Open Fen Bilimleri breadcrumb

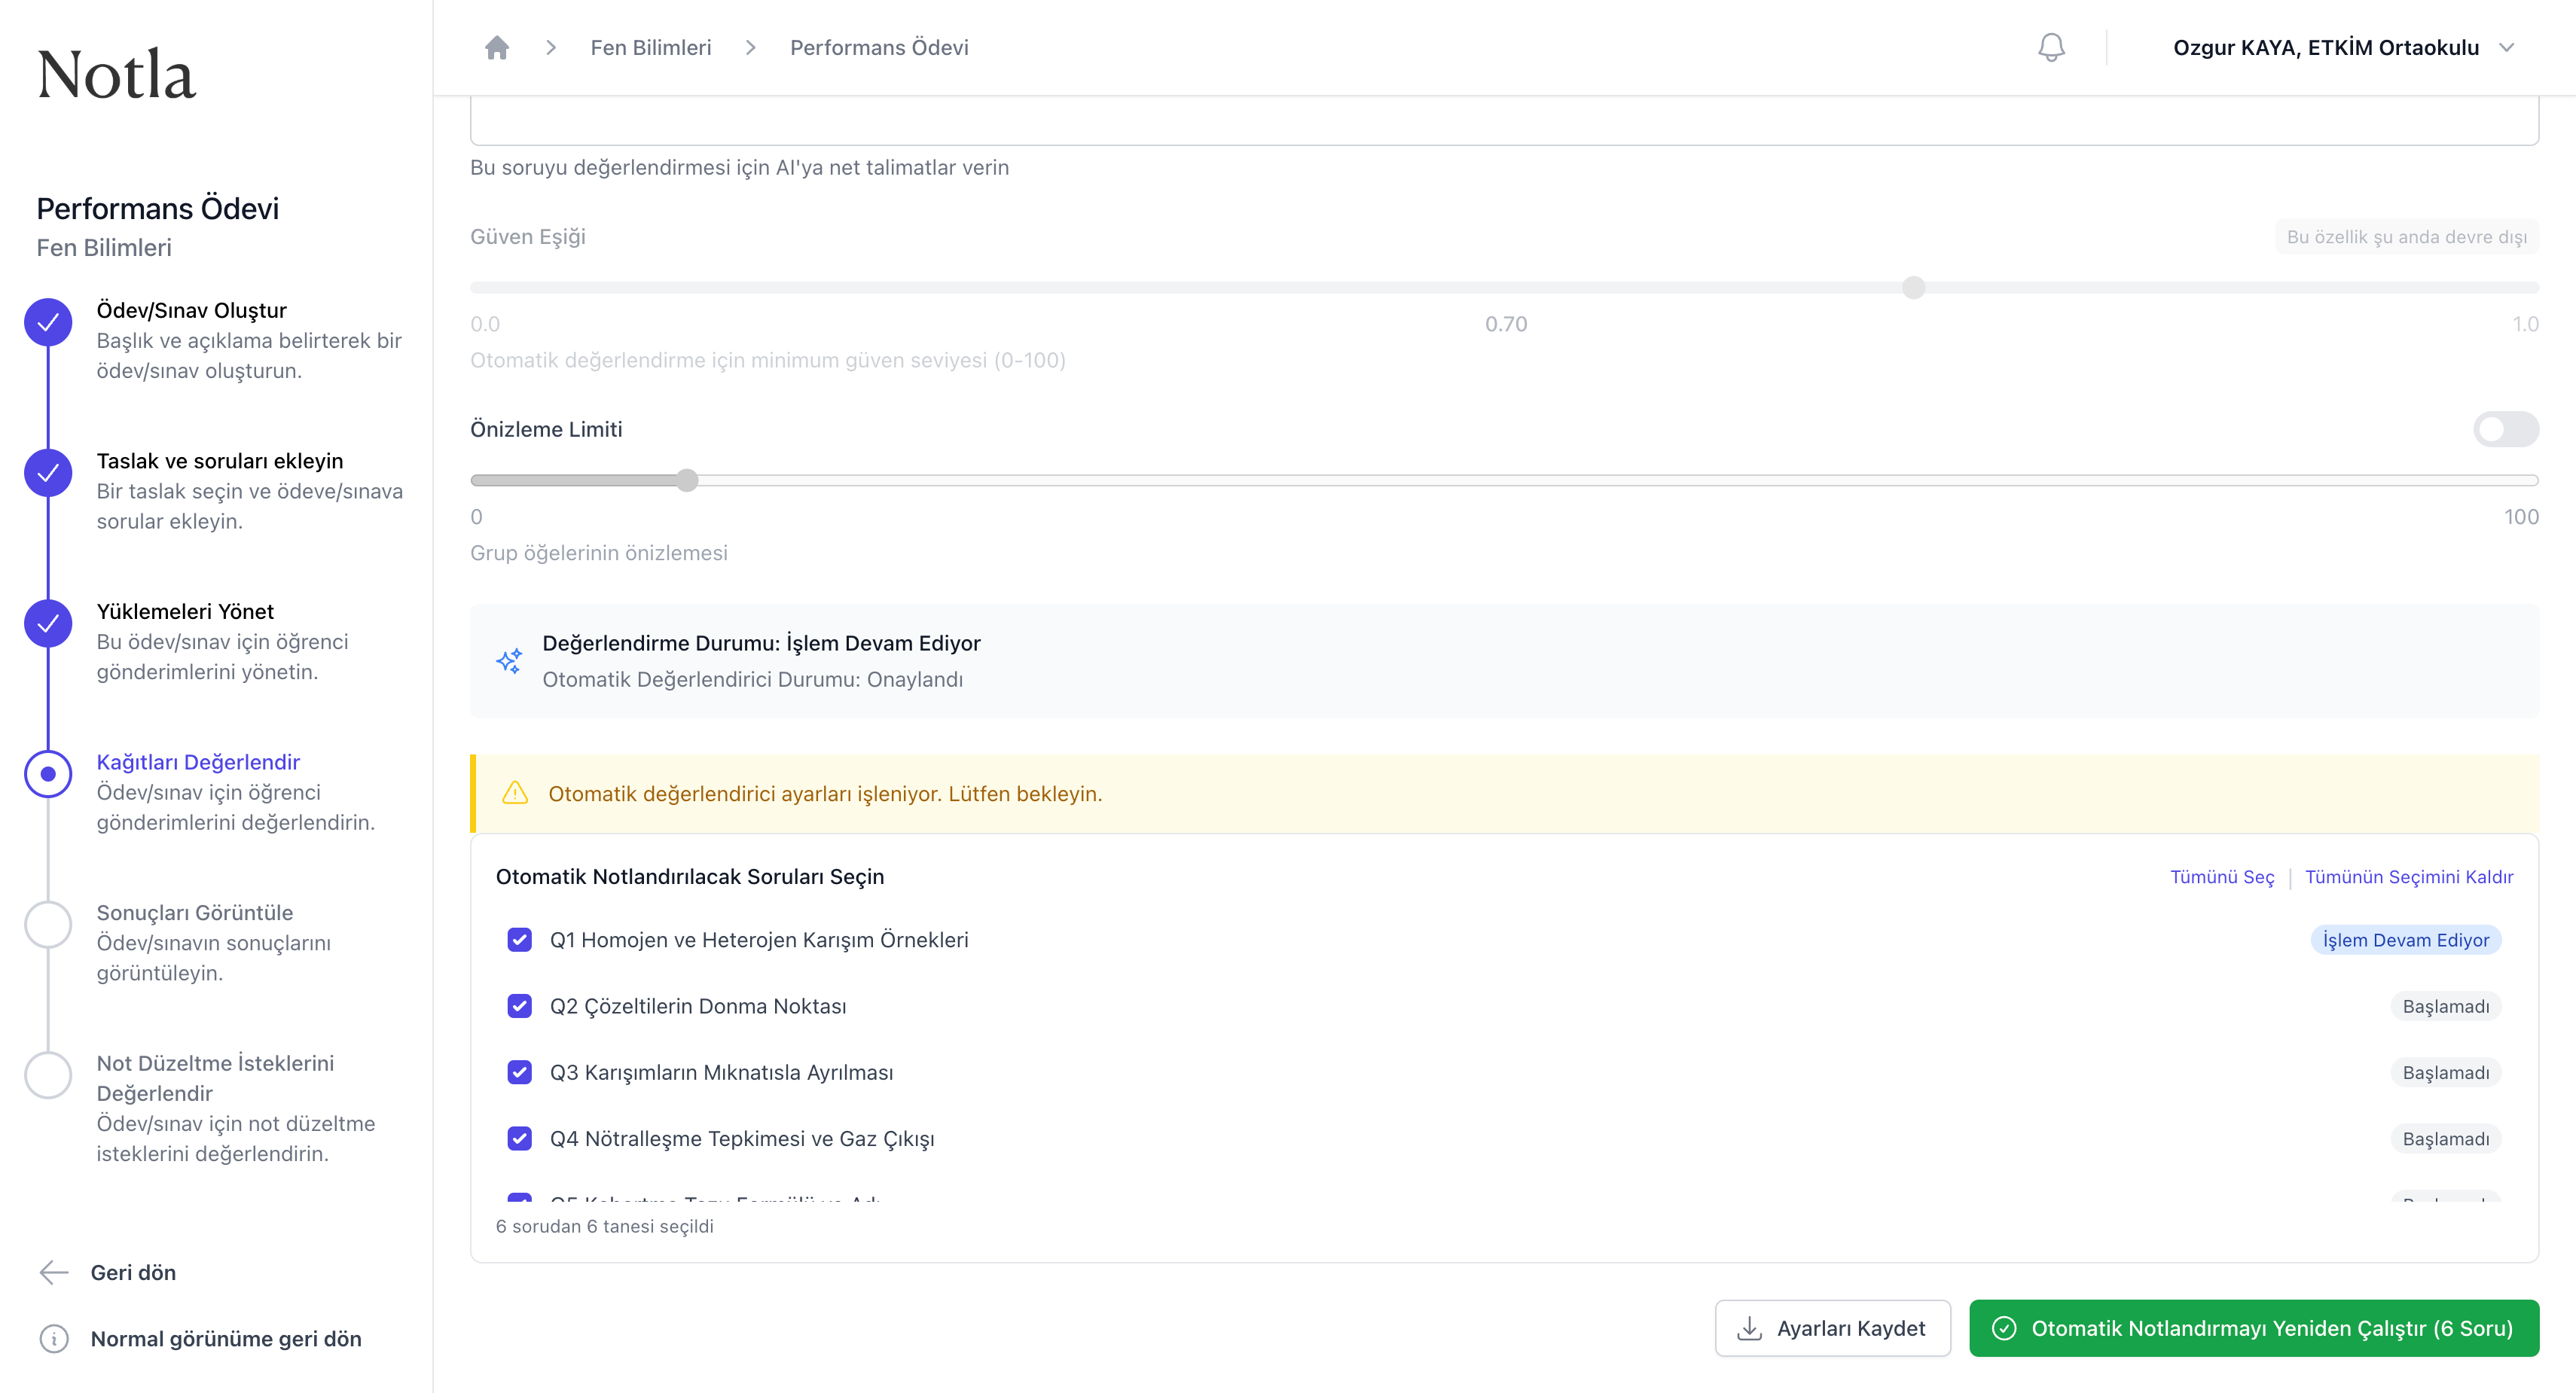point(651,47)
